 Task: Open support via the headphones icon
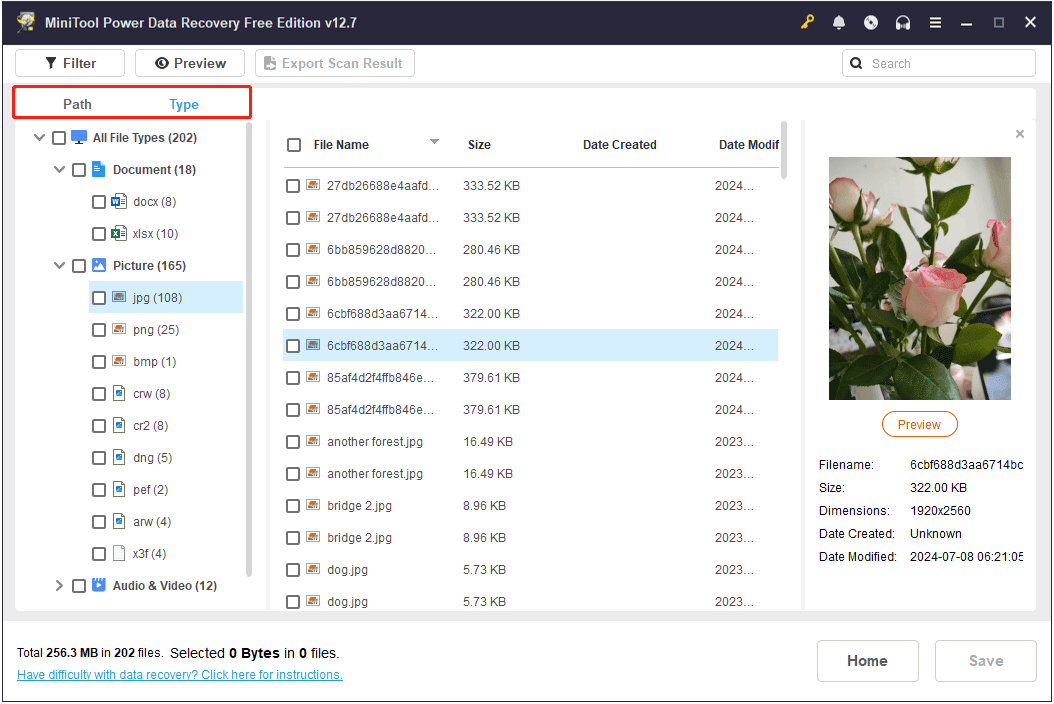click(903, 22)
